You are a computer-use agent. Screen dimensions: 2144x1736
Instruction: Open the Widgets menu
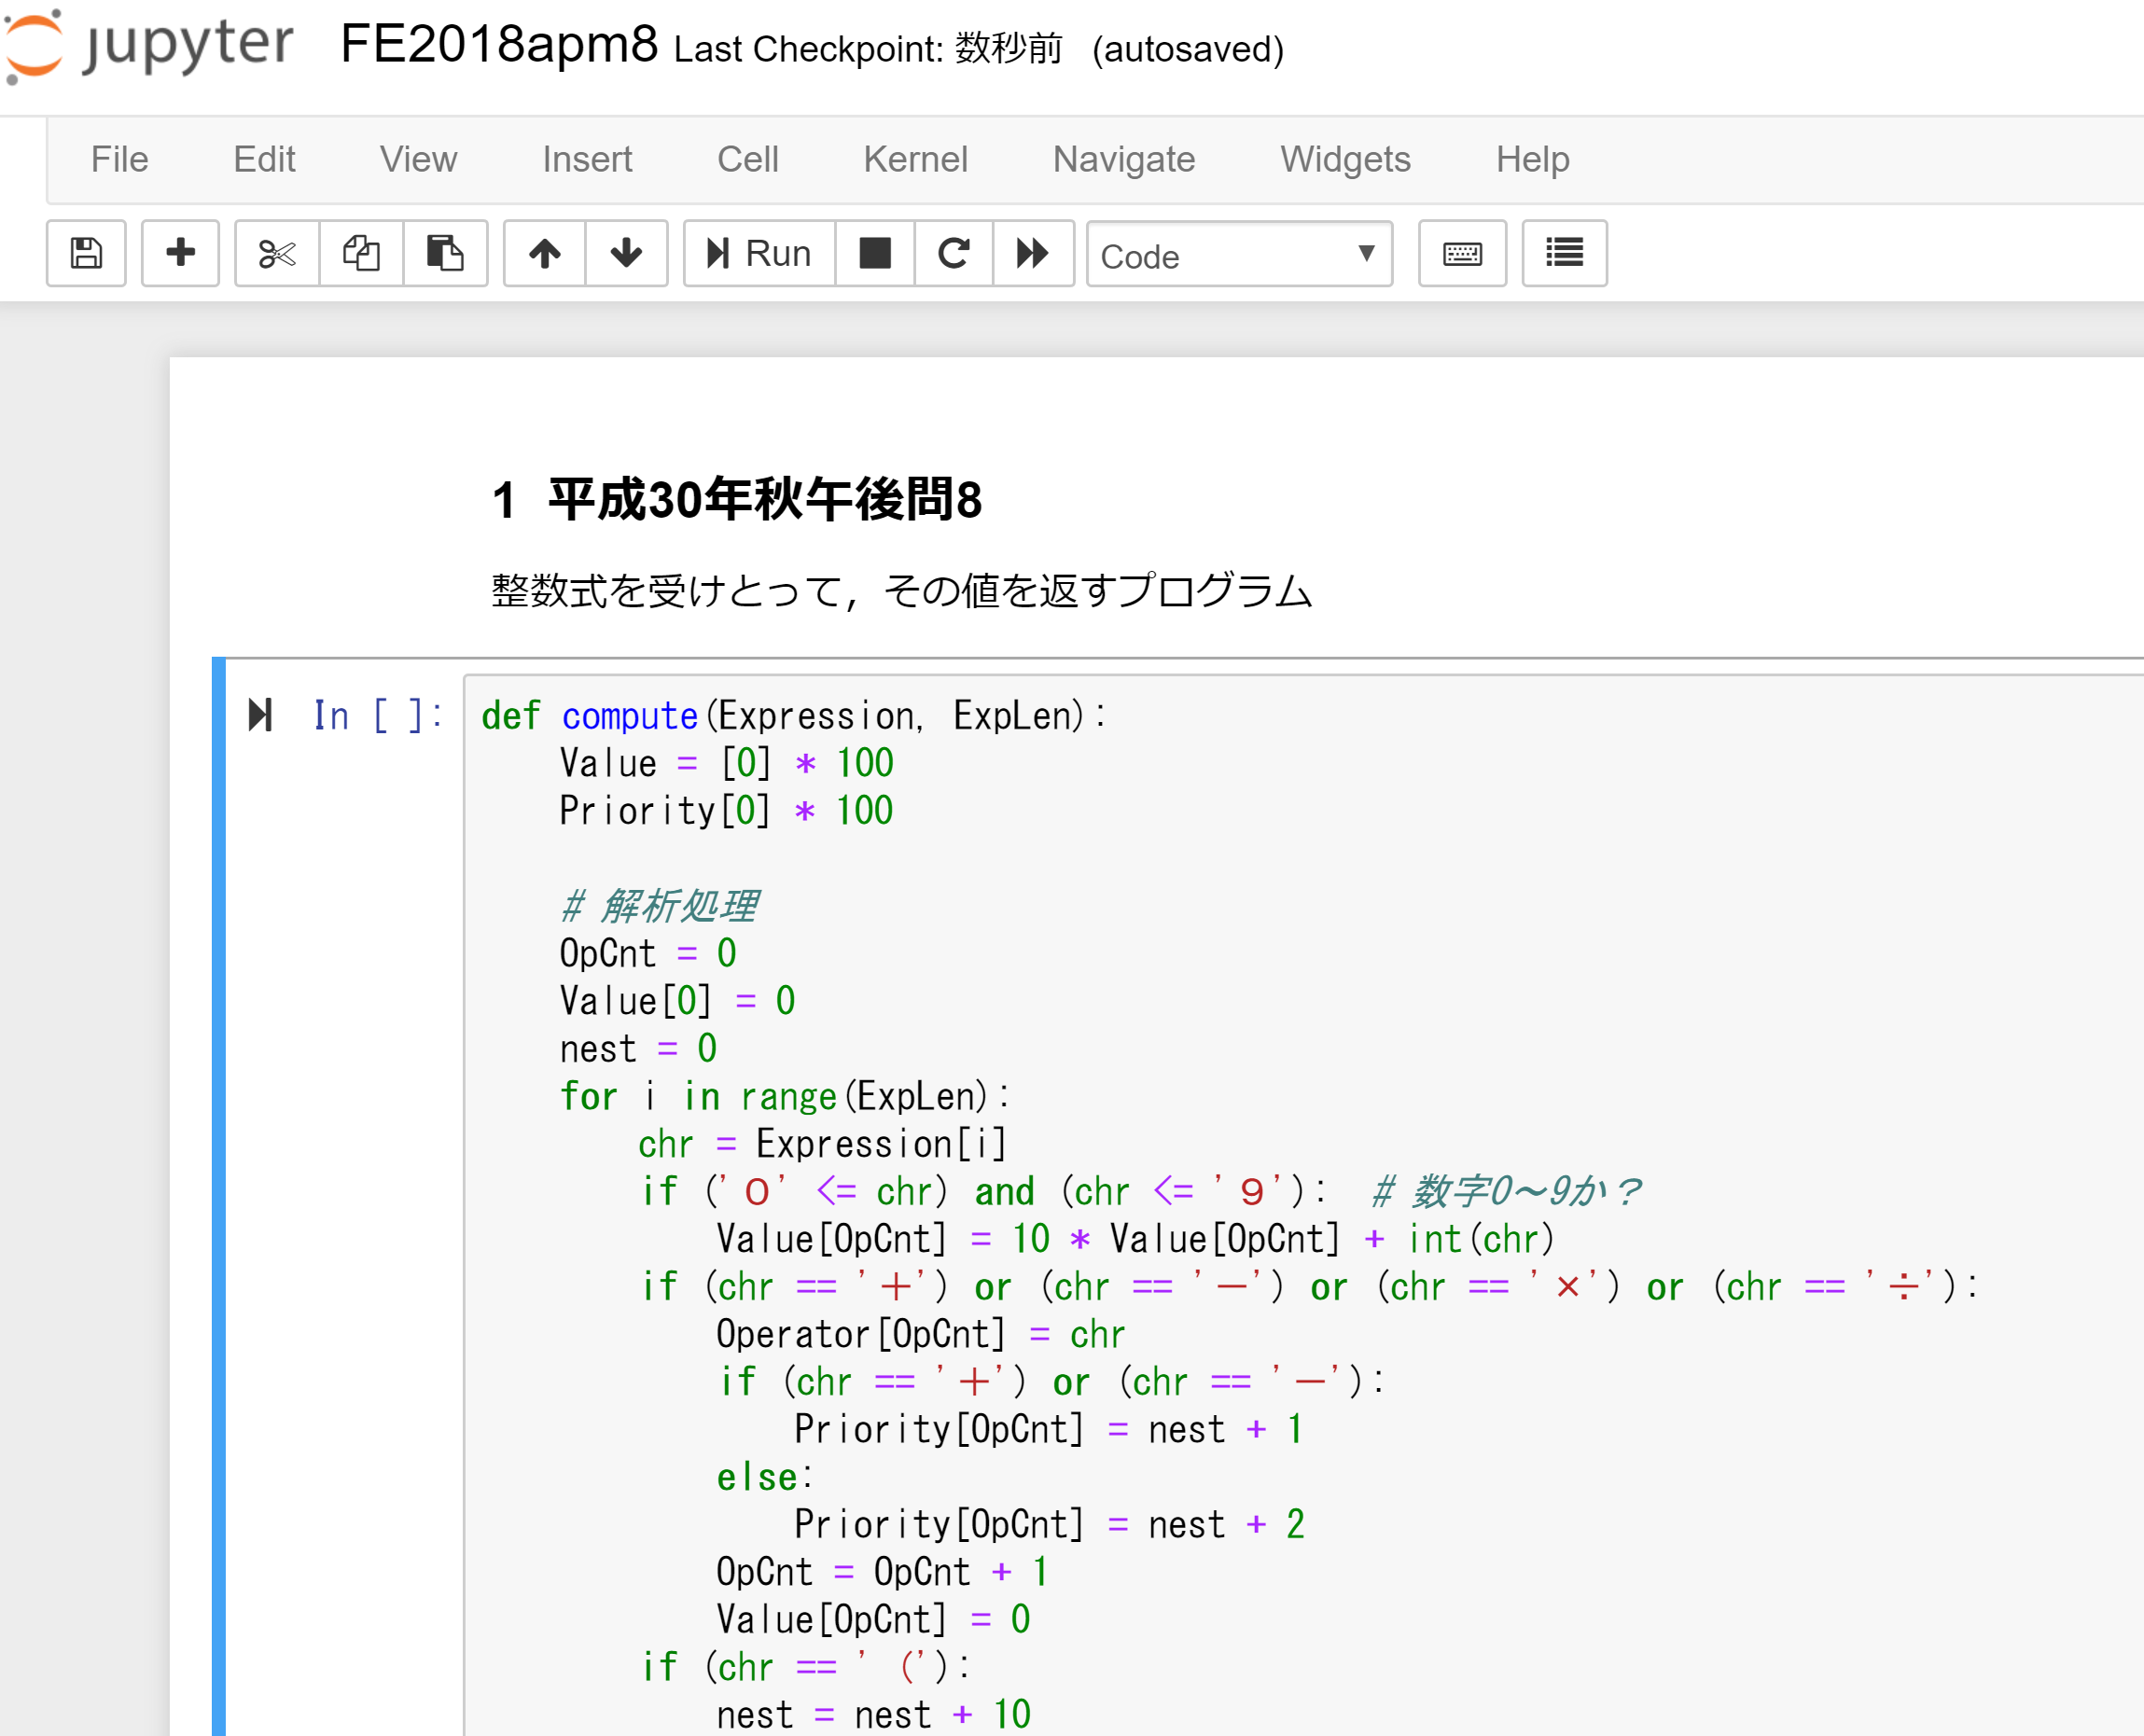coord(1345,160)
